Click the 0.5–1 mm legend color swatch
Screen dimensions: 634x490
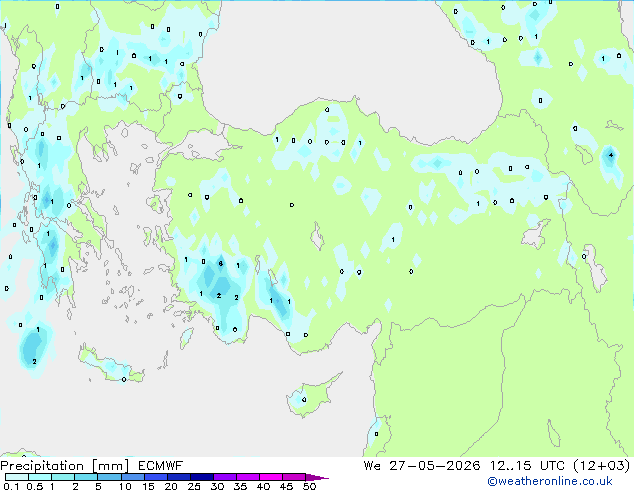click(40, 477)
